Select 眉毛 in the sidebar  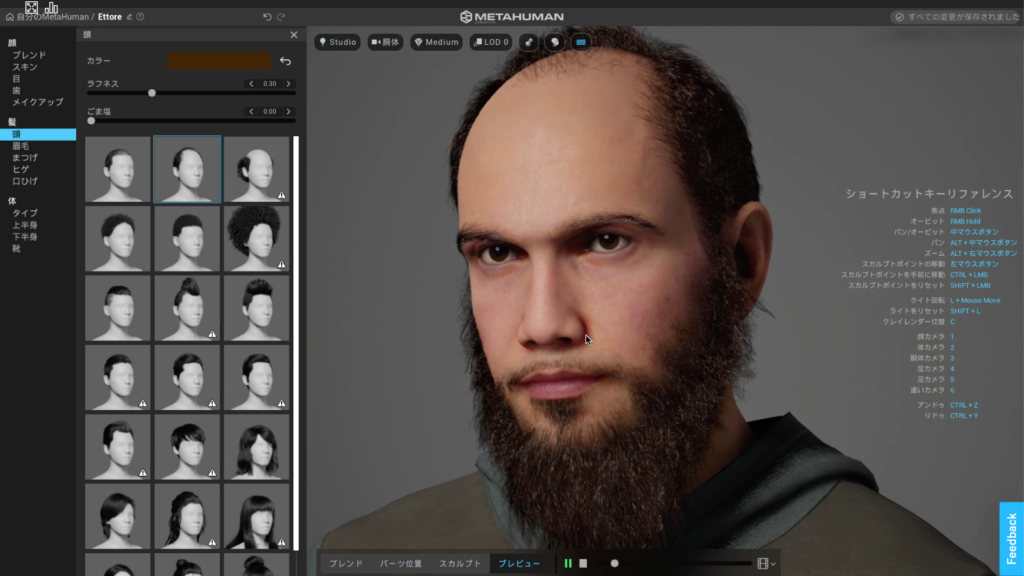pos(20,146)
